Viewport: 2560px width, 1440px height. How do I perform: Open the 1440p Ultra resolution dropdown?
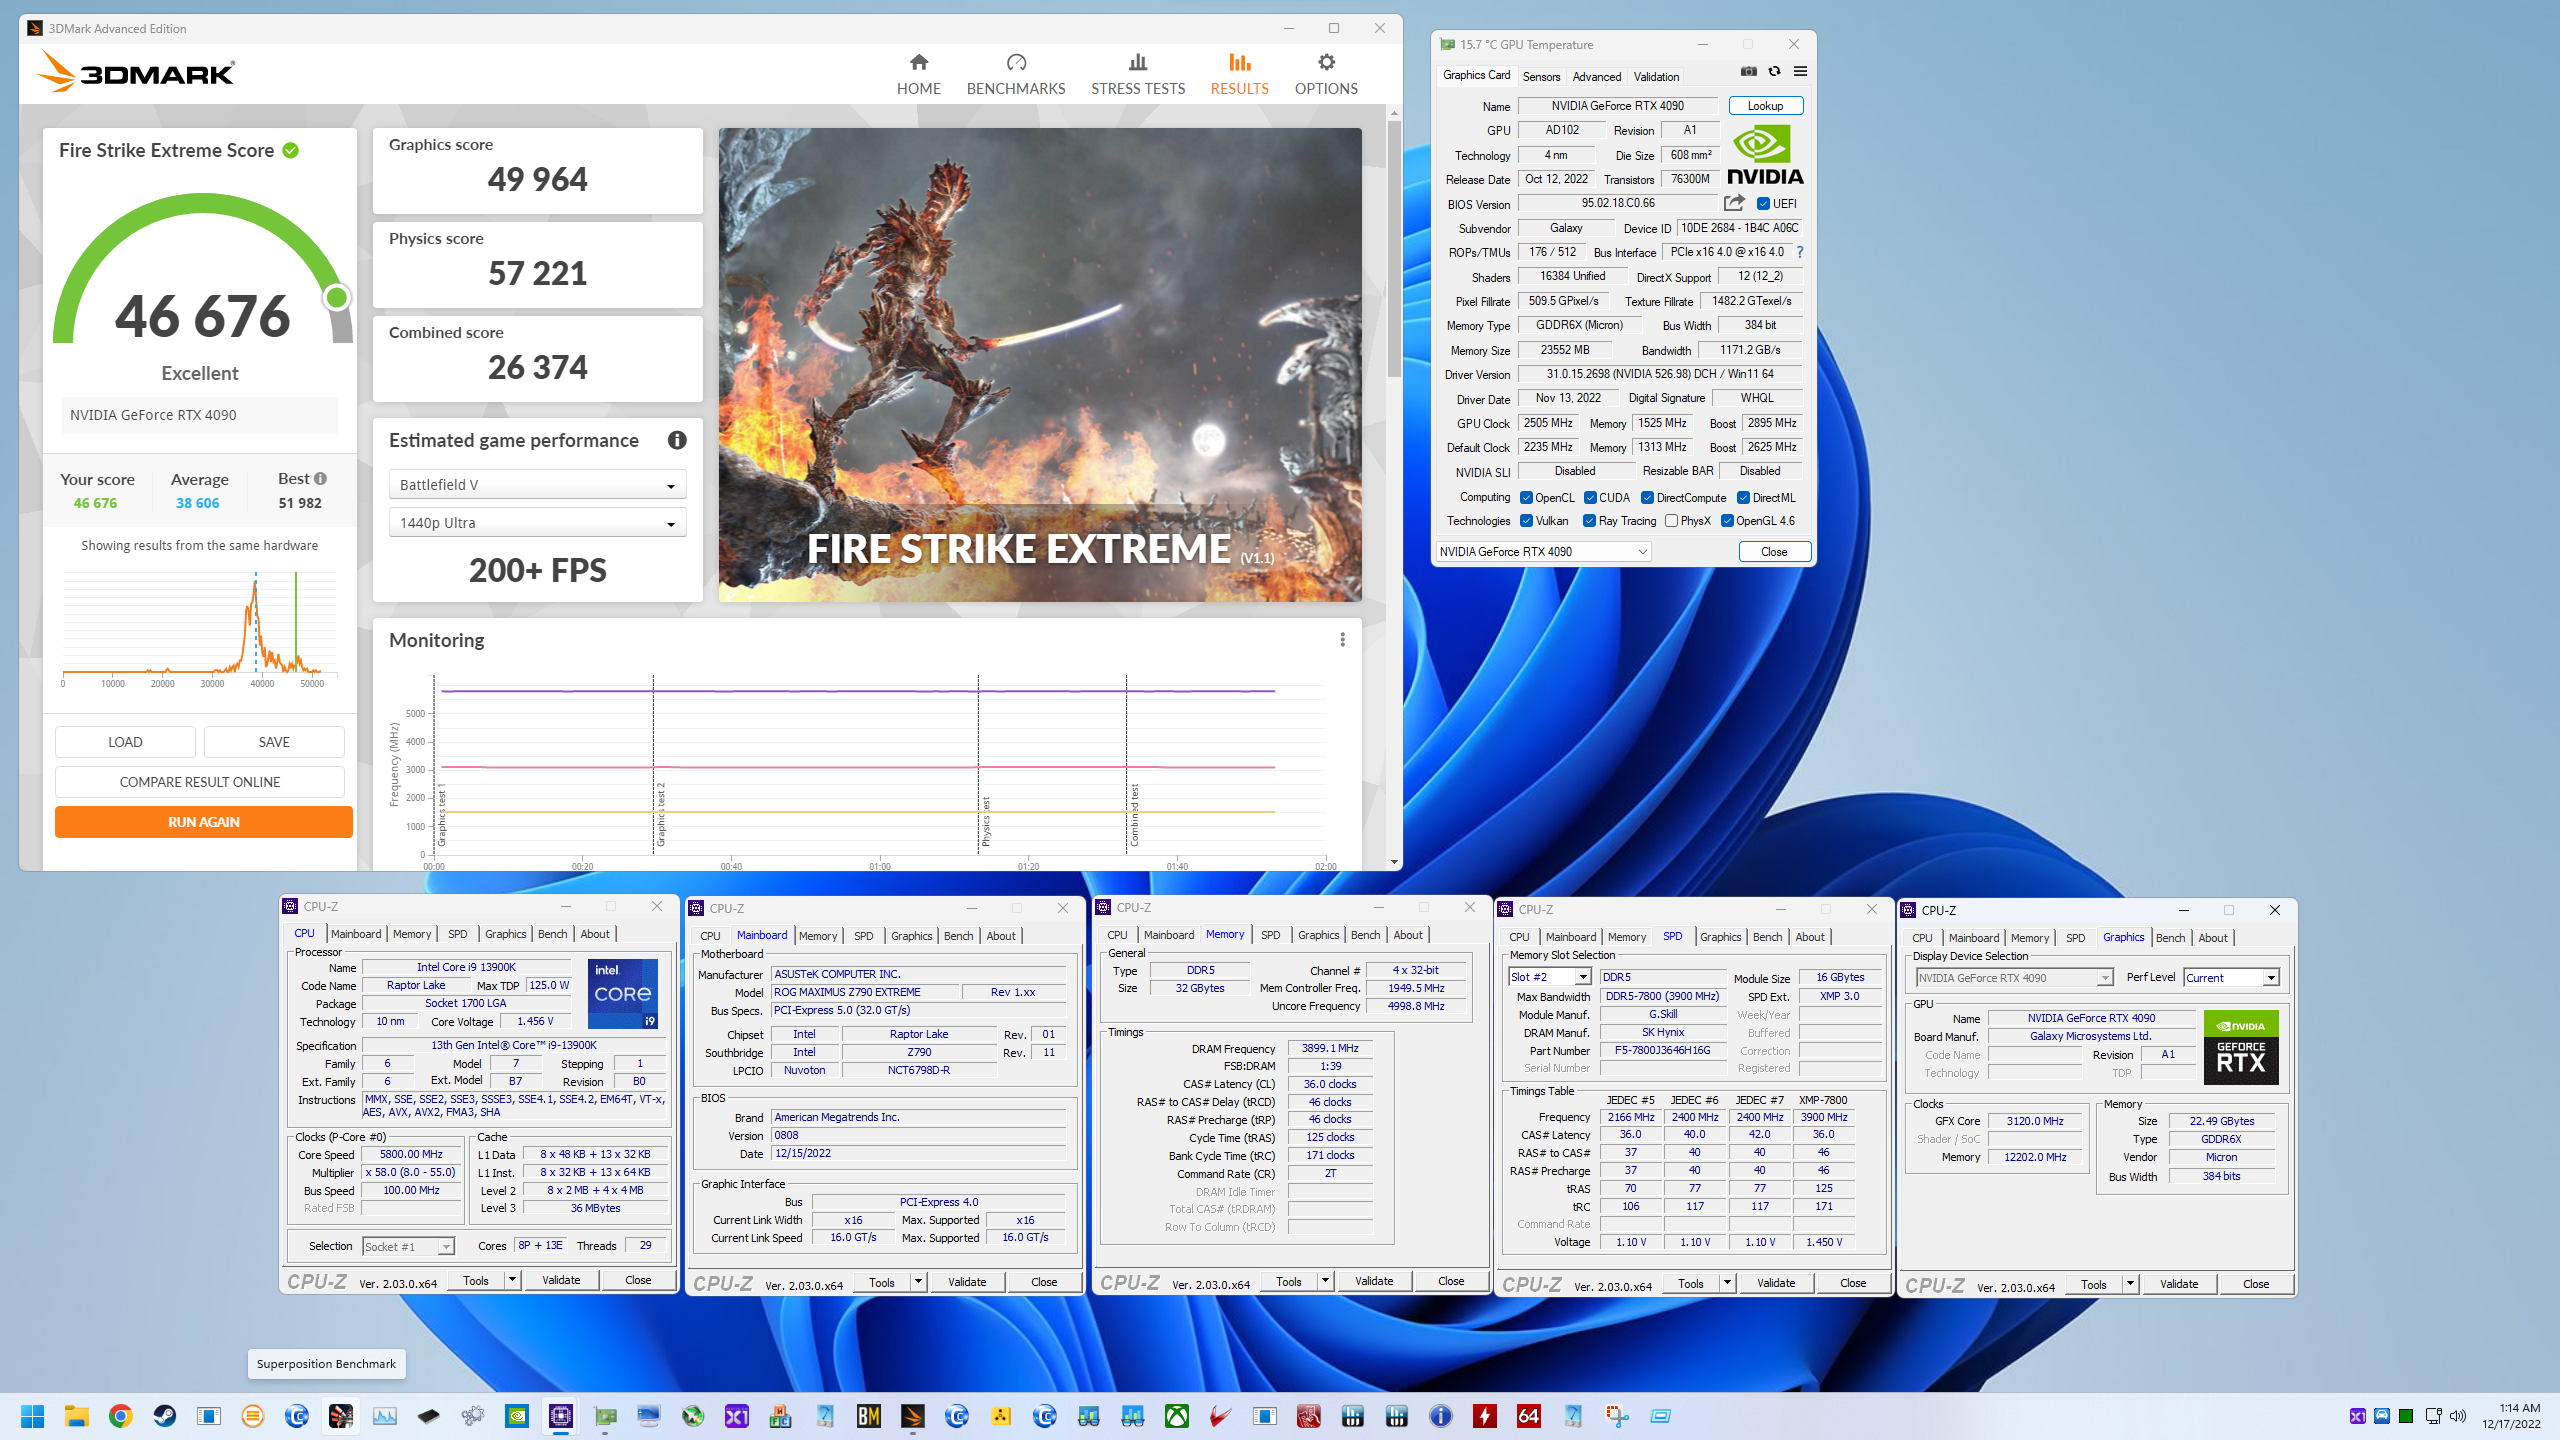point(538,523)
